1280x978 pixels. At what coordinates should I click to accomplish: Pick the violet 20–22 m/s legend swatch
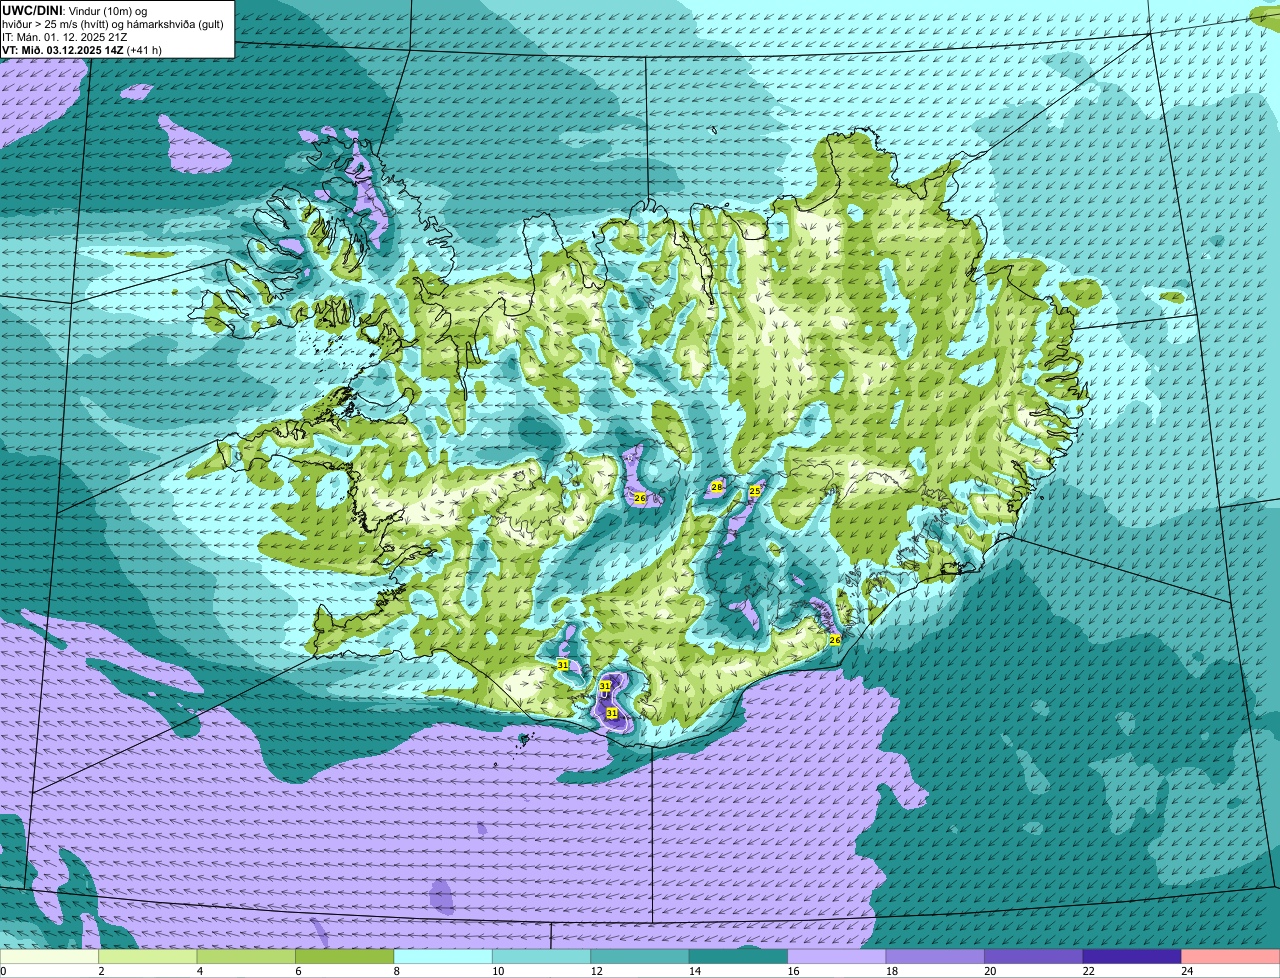pyautogui.click(x=1034, y=956)
